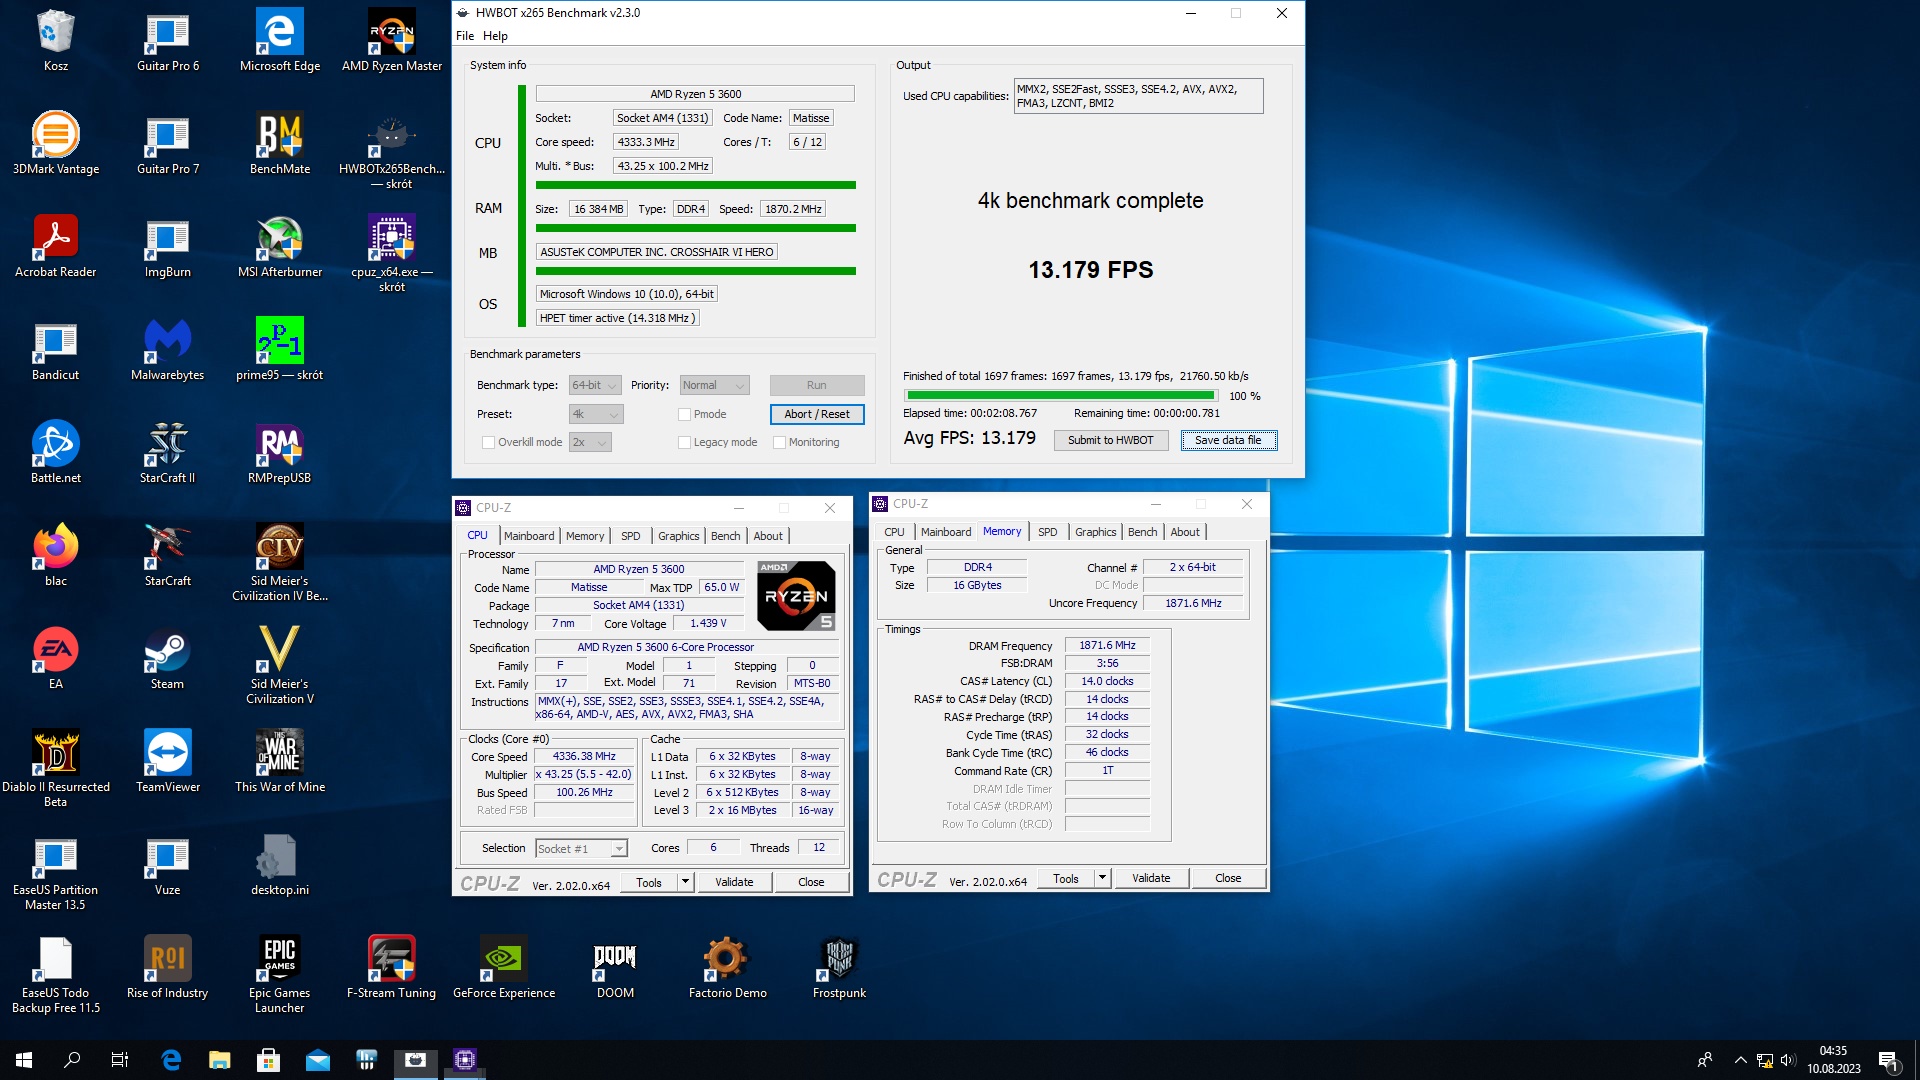Expand Benchmark type 64-bit dropdown
This screenshot has height=1080, width=1920.
tap(595, 385)
